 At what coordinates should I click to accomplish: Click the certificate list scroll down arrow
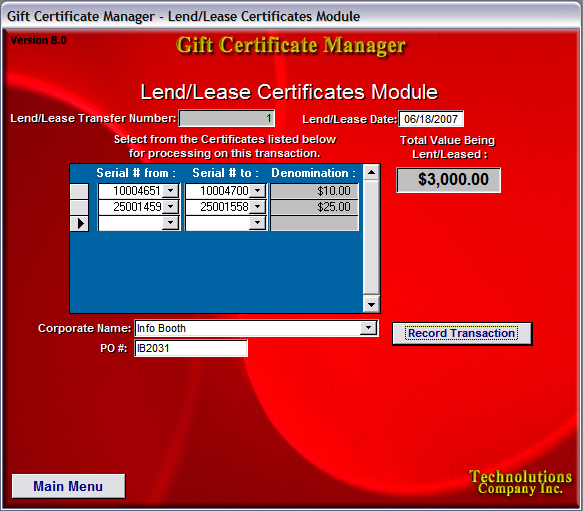click(x=371, y=305)
